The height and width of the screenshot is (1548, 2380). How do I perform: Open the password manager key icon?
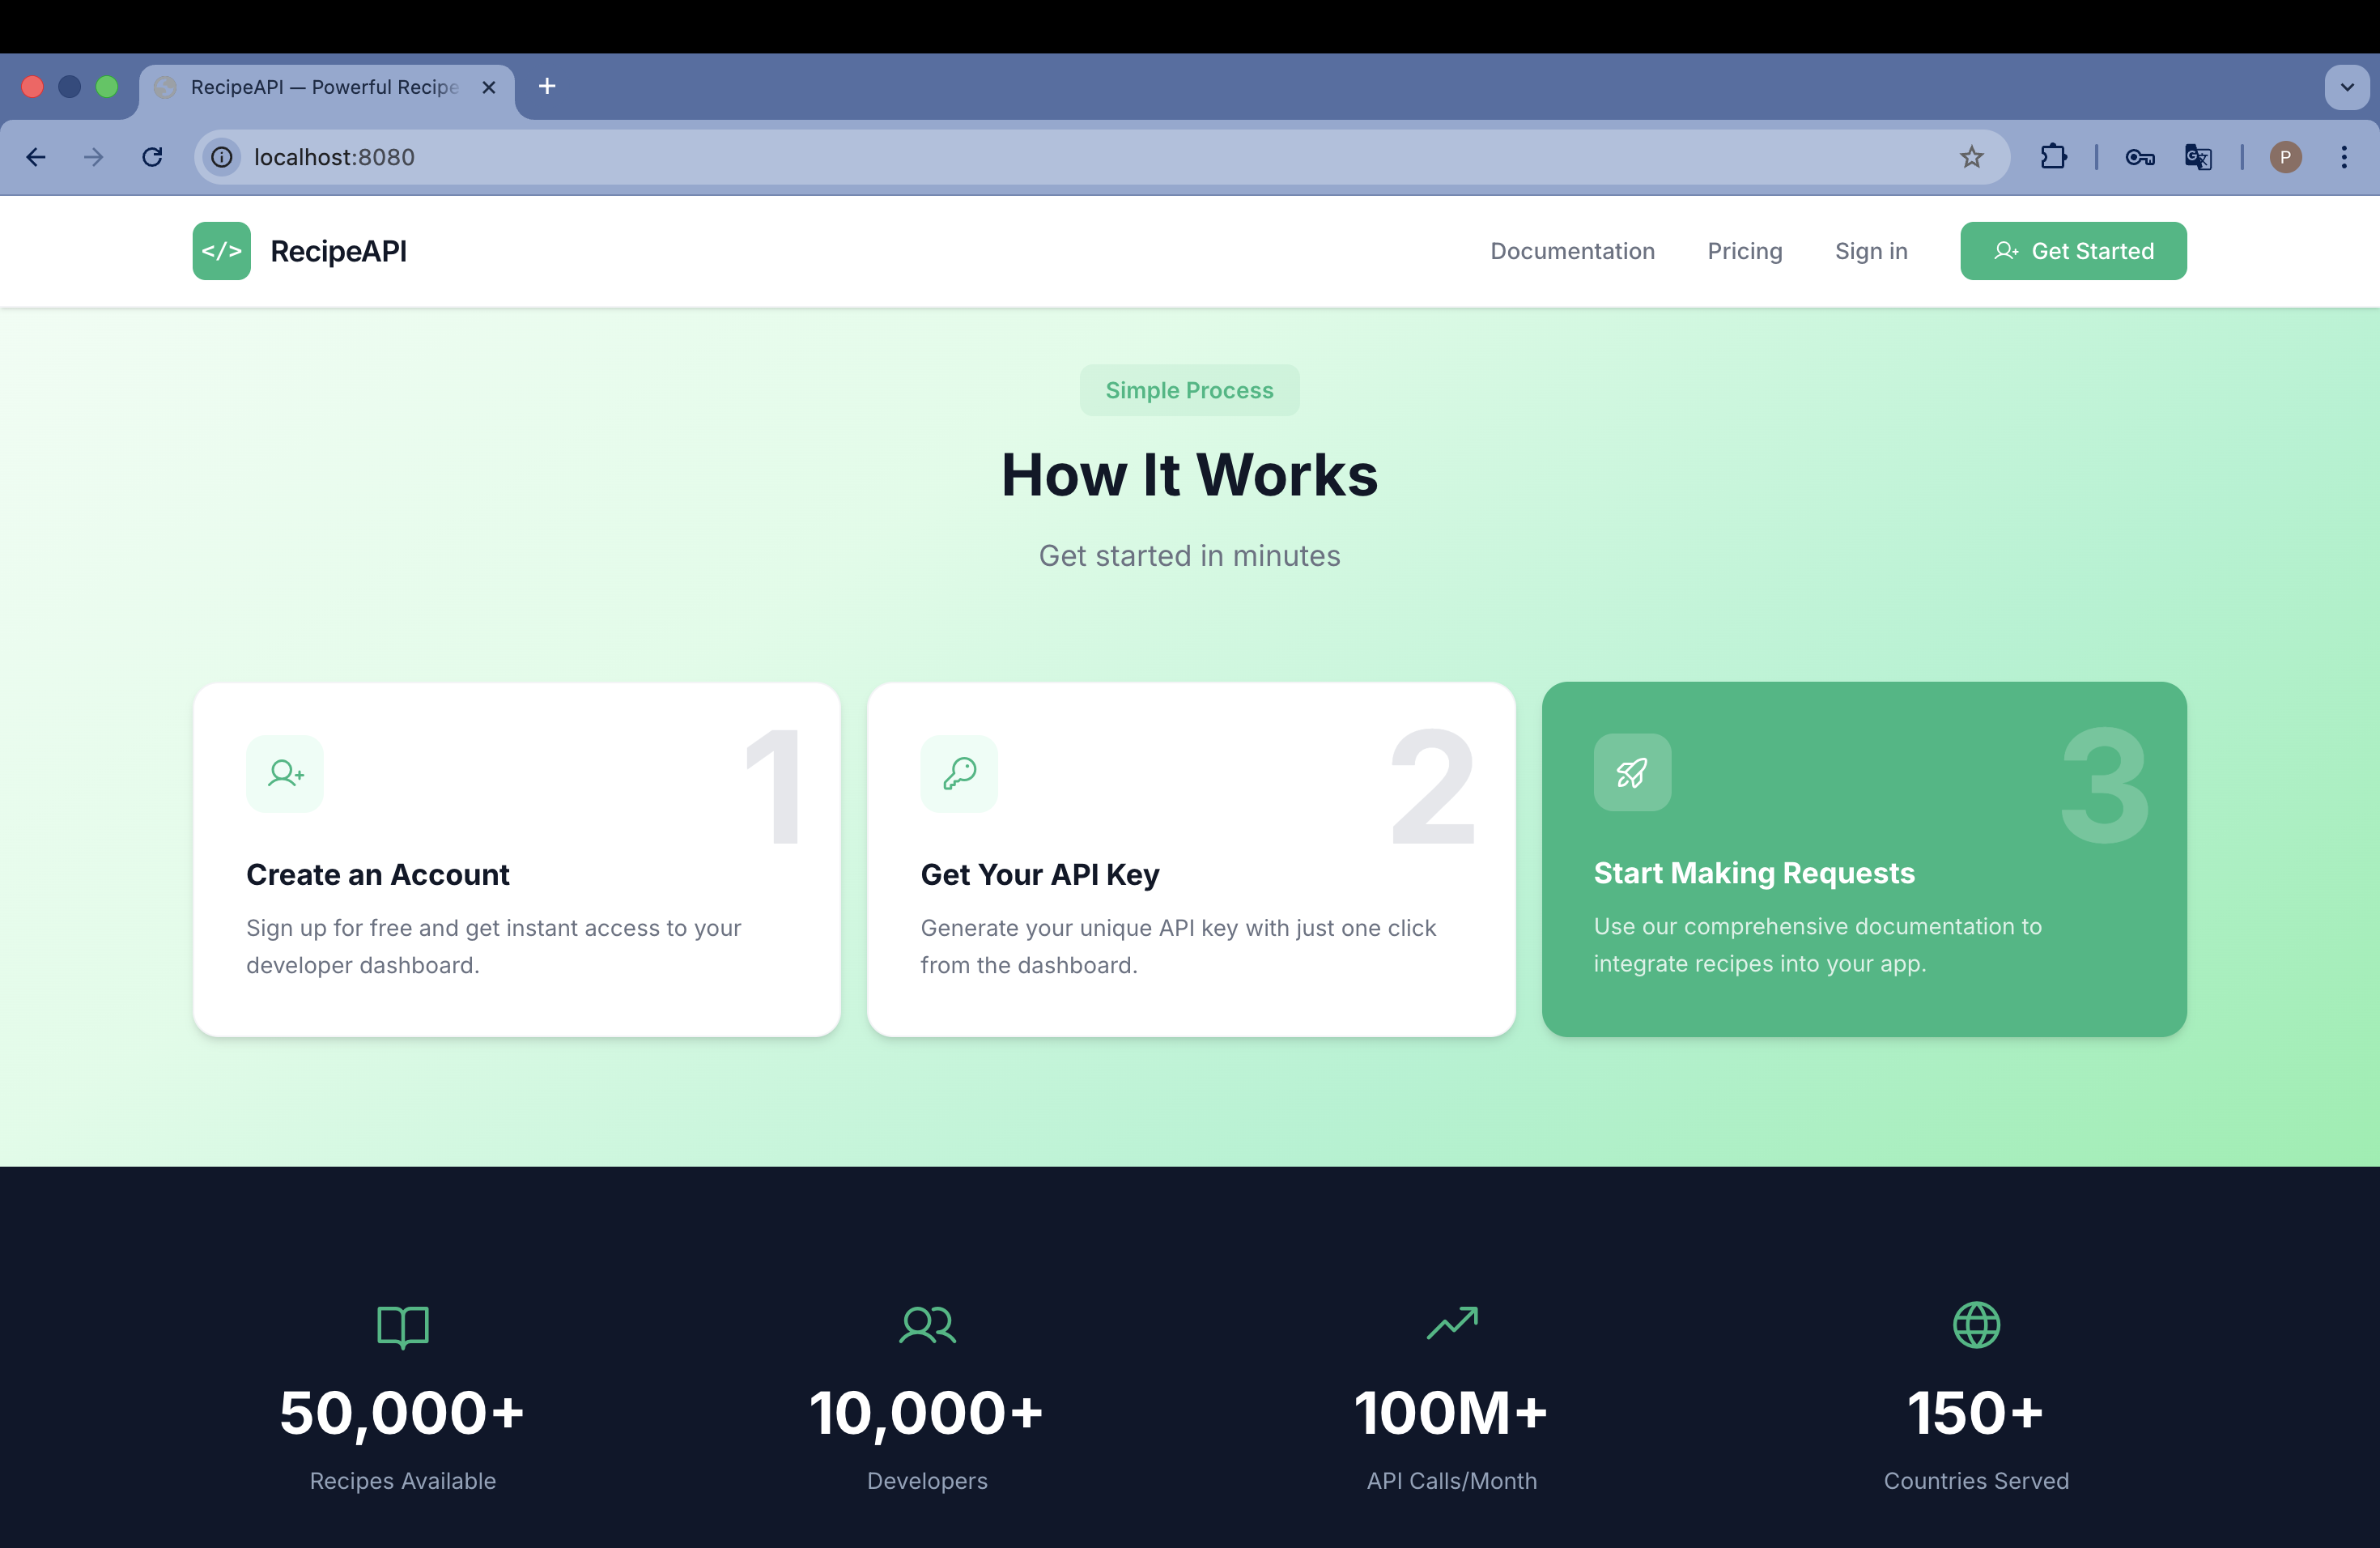click(x=2139, y=157)
